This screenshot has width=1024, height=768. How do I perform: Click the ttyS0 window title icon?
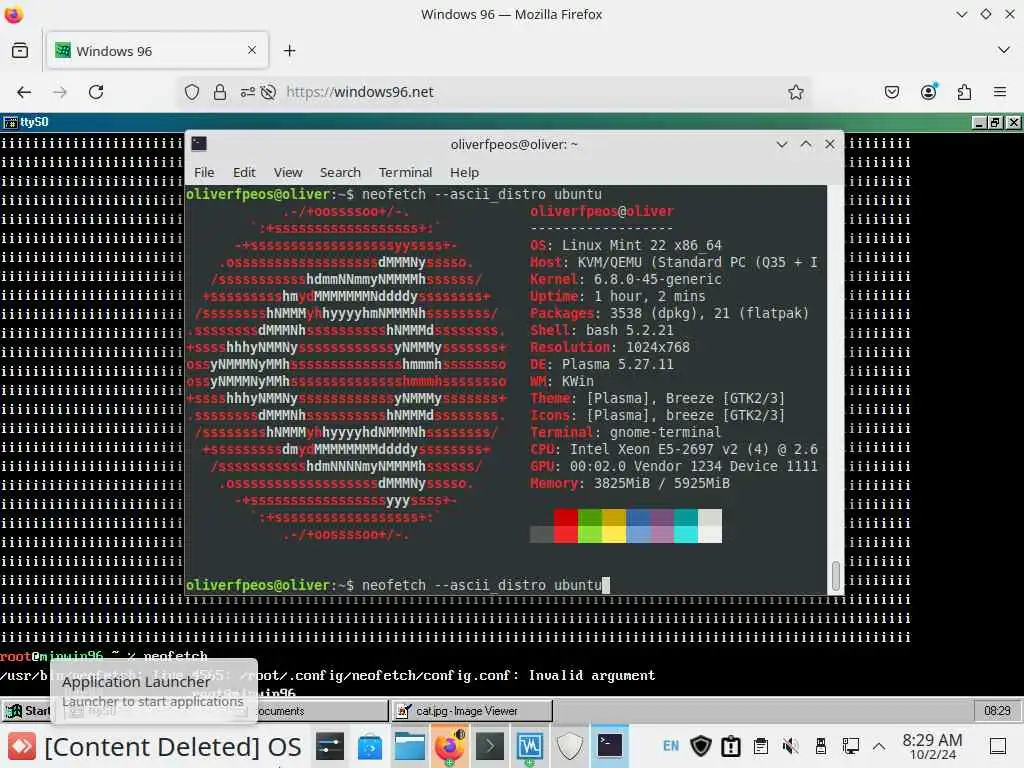tap(10, 122)
